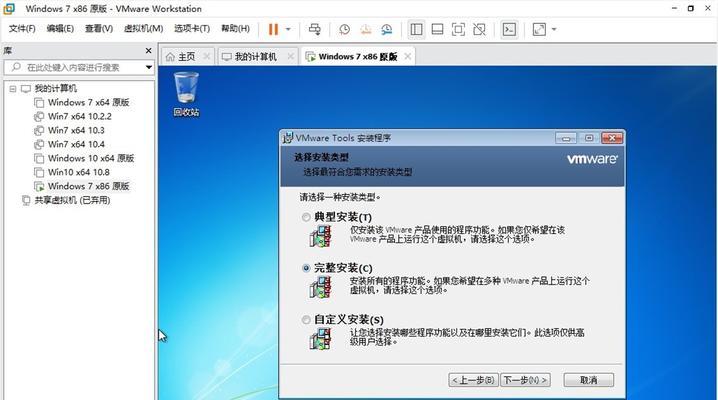
Task: Click the 取消 cancel button
Action: click(588, 380)
